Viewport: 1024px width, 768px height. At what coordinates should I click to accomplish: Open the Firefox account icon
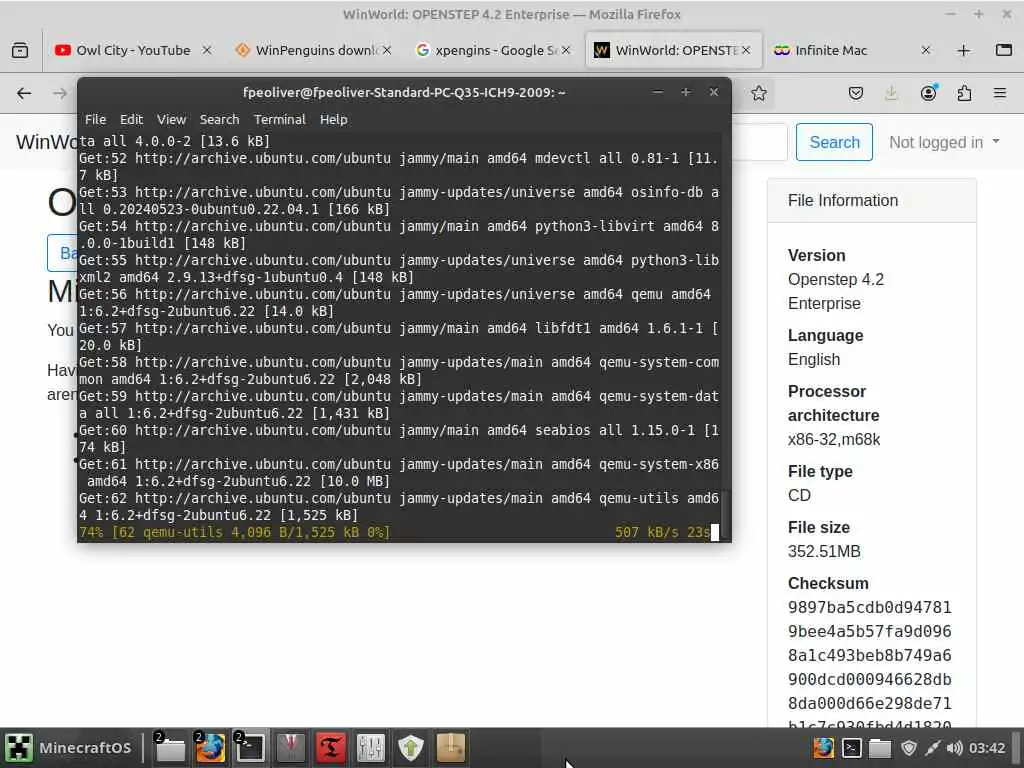point(928,93)
